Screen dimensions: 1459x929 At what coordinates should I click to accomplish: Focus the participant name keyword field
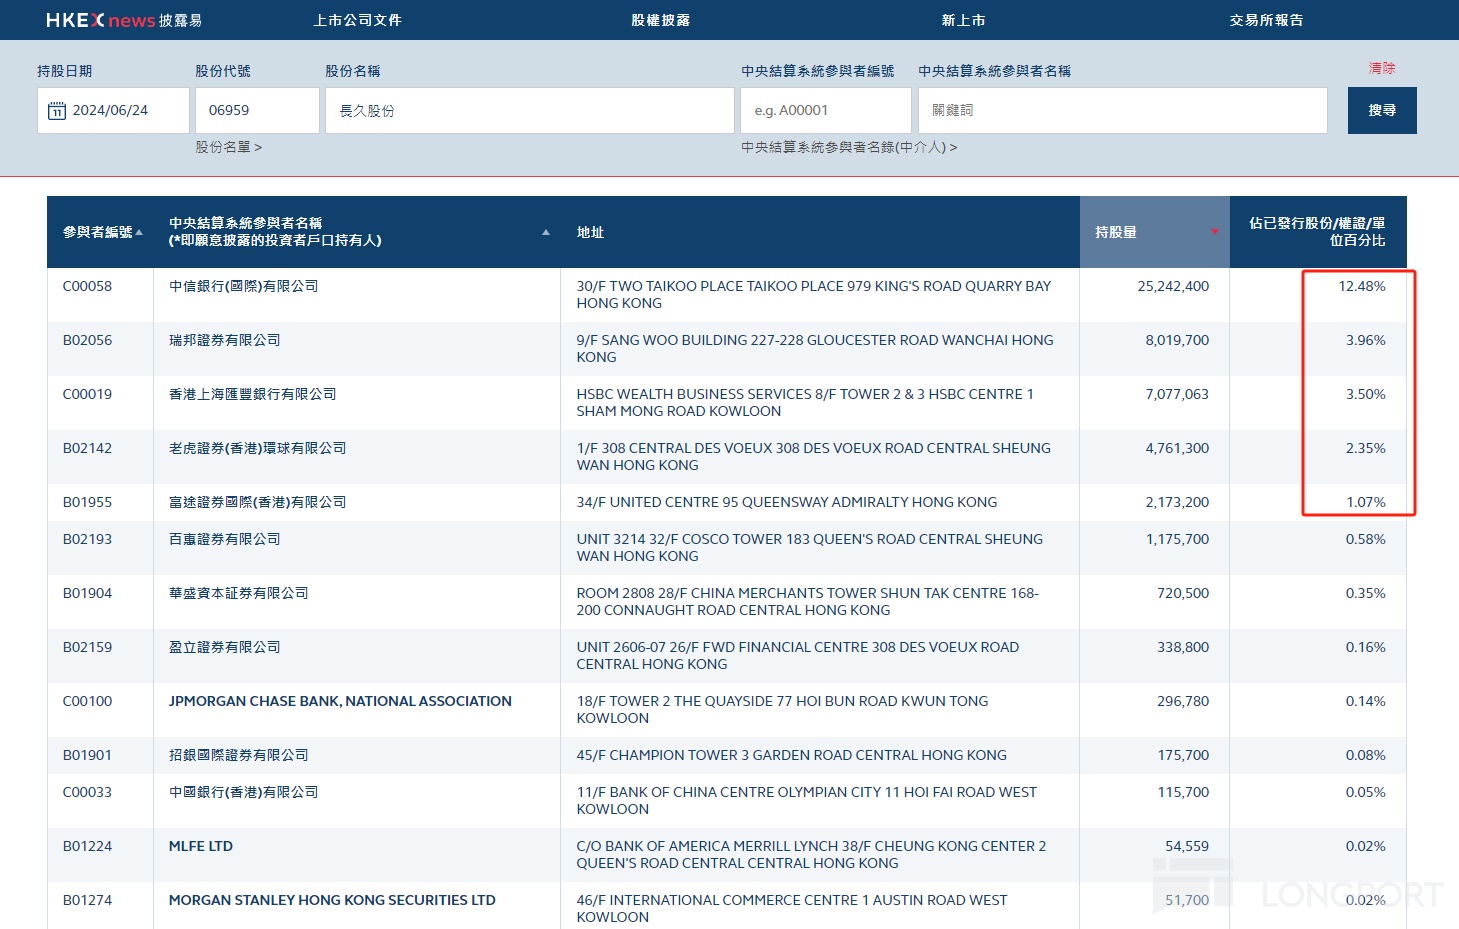click(x=1122, y=110)
